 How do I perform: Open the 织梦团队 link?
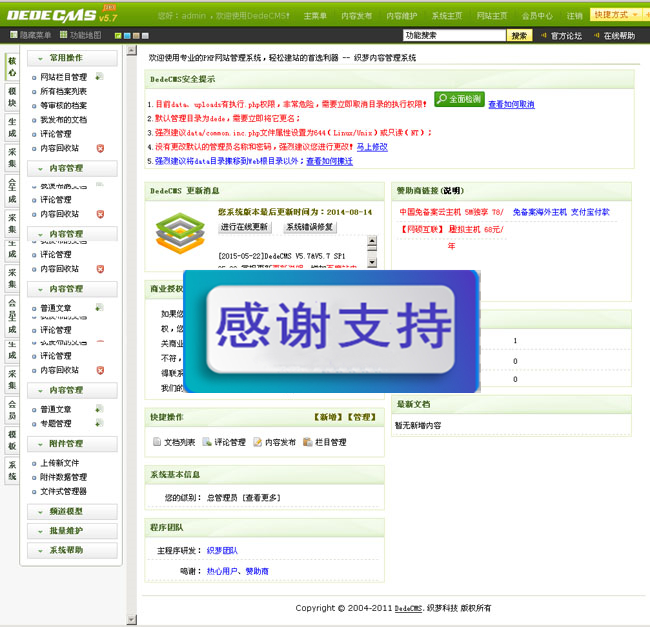(x=222, y=550)
